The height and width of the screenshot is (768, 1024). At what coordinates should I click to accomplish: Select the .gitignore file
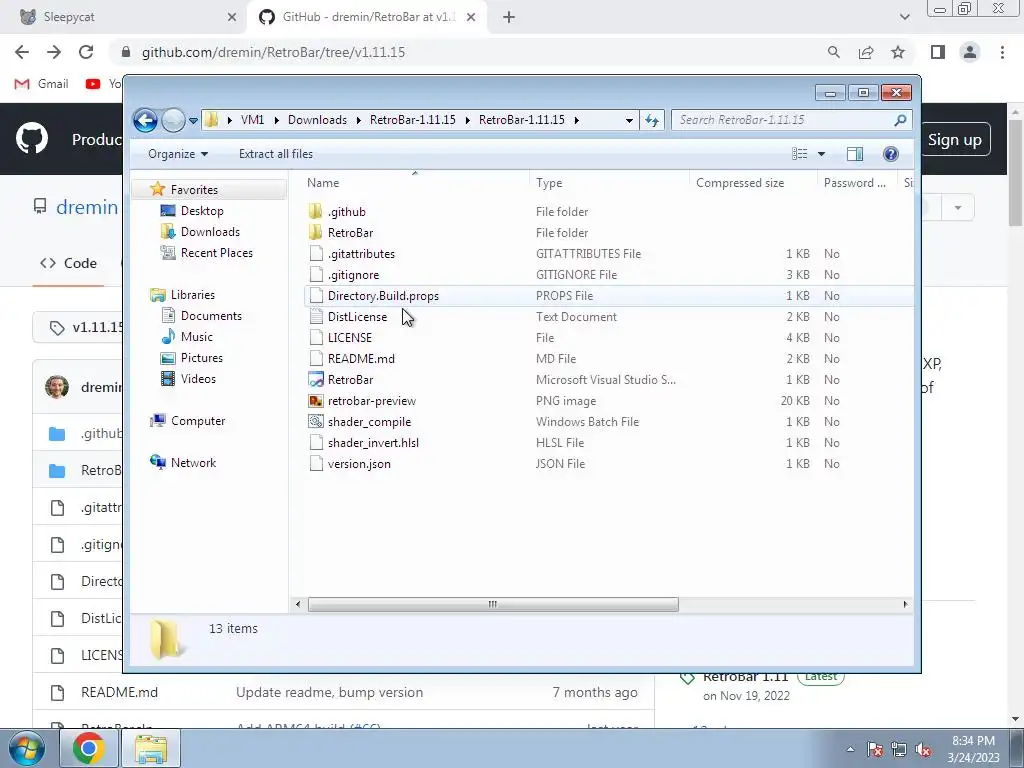click(353, 275)
